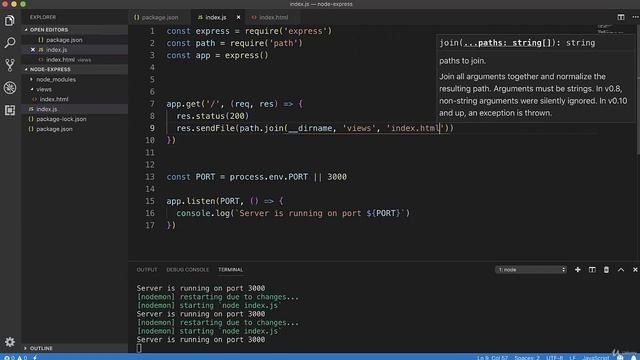The image size is (640, 360).
Task: Collapse the OPEN EDITORS section
Action: click(x=76, y=30)
